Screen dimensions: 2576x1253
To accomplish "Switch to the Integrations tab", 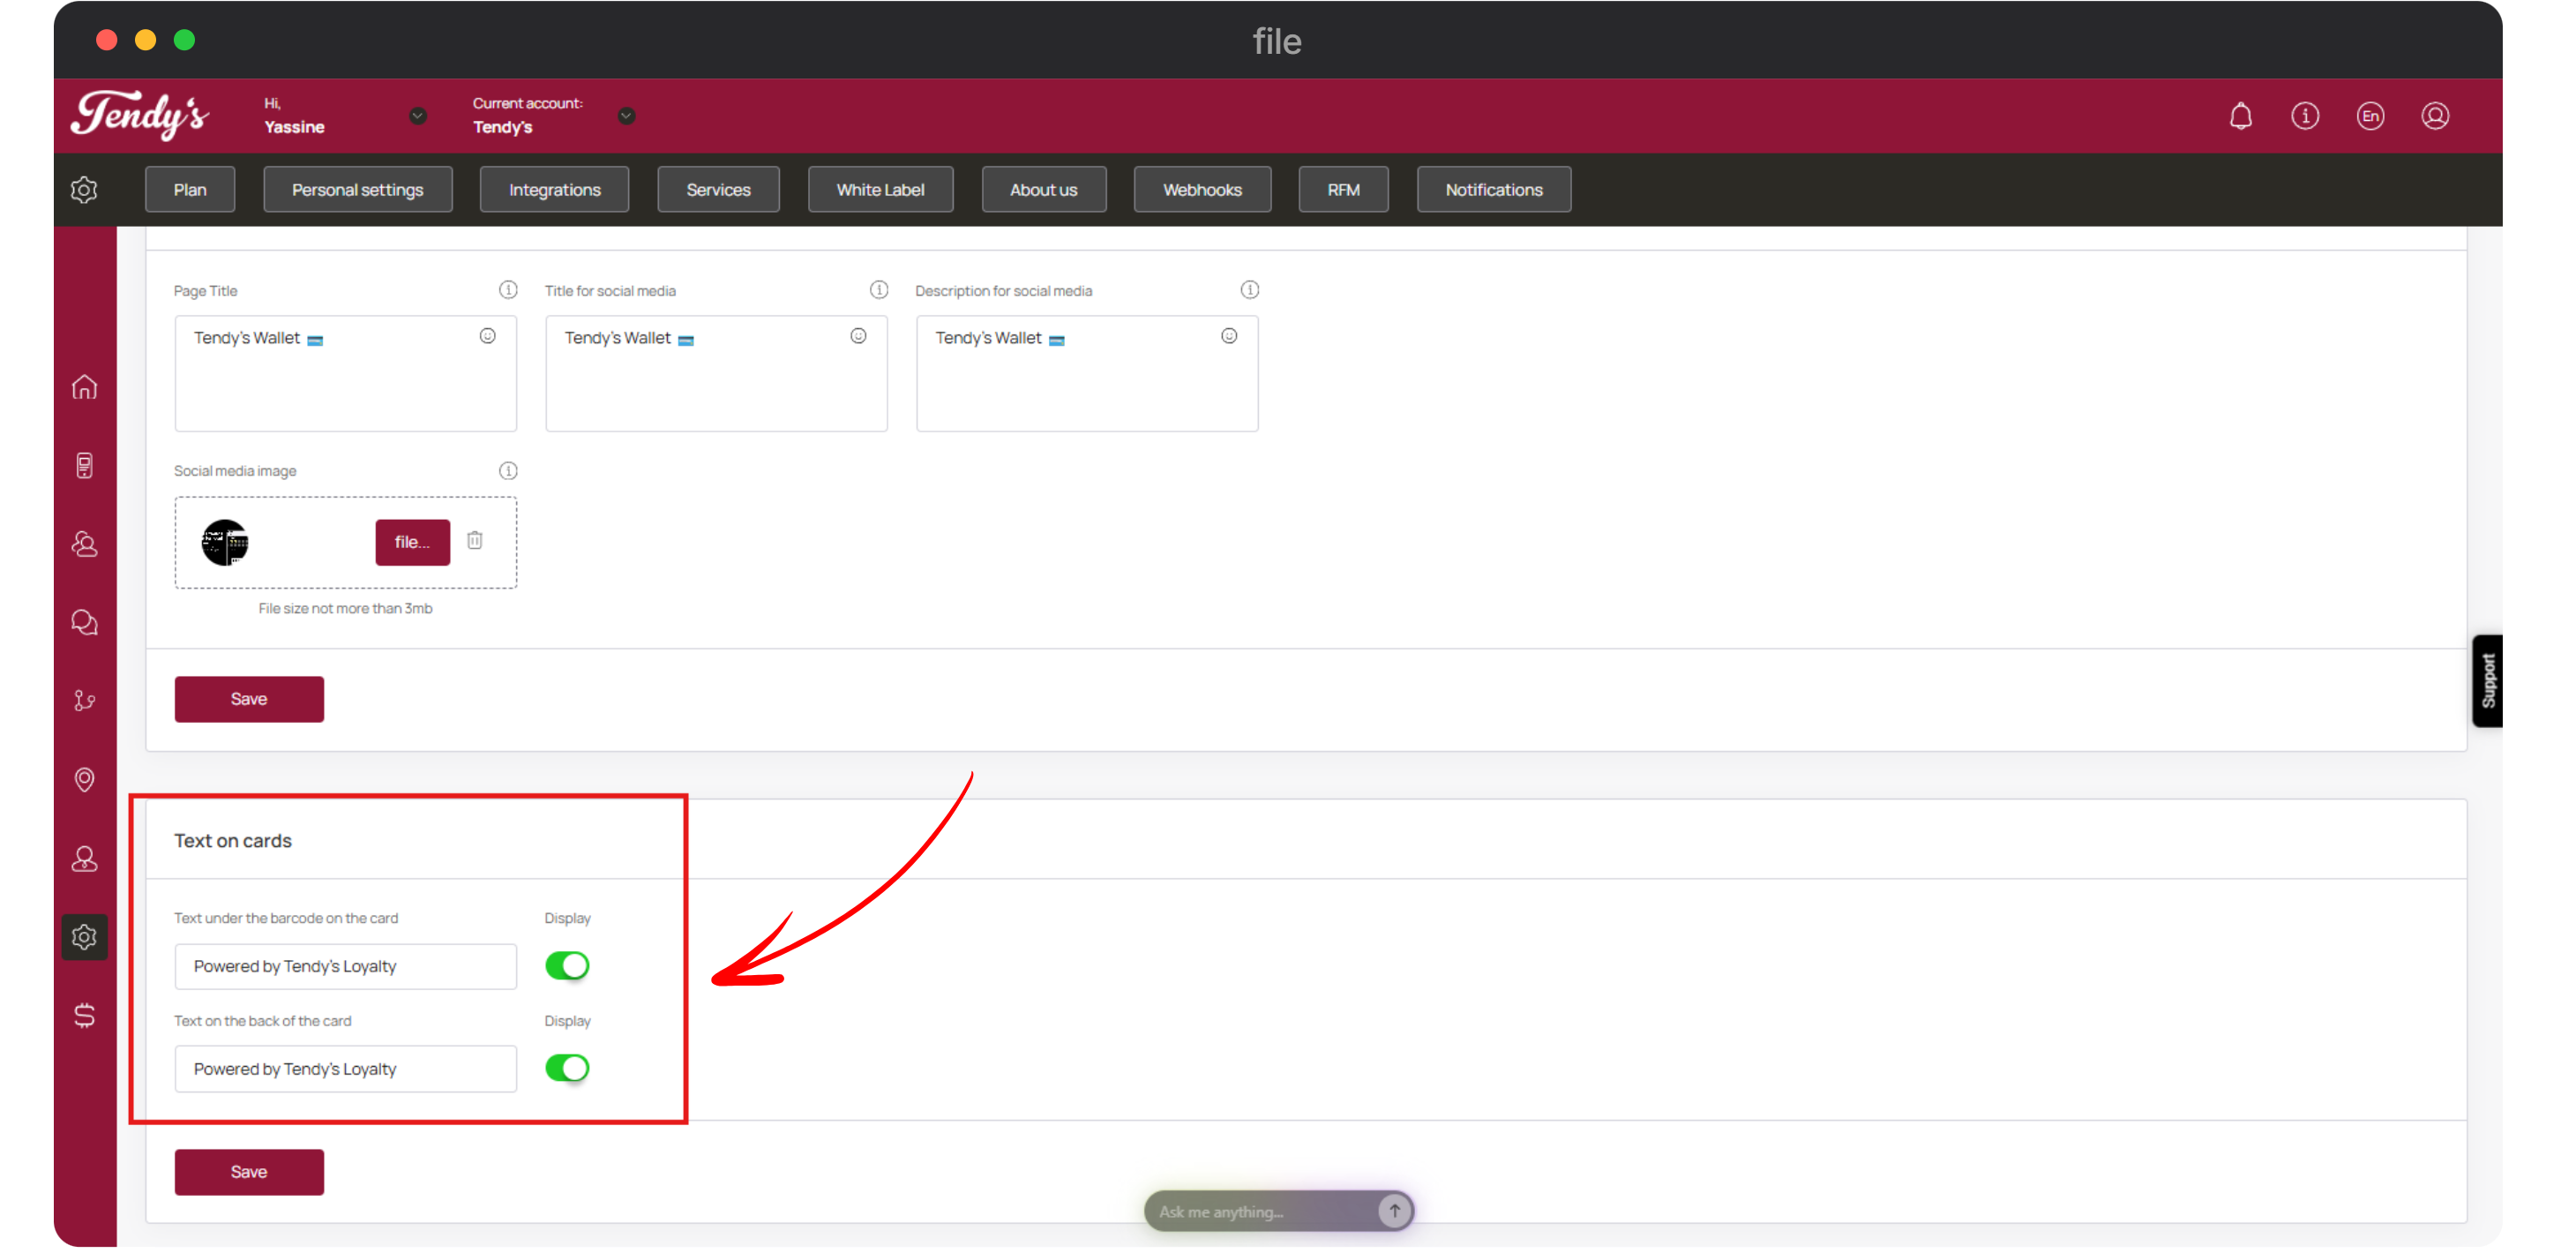I will pos(554,190).
